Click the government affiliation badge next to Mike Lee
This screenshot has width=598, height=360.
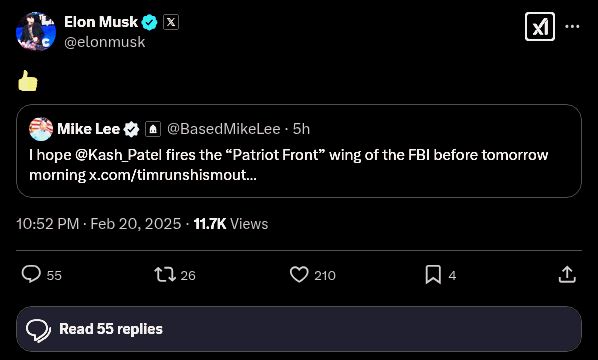coord(153,129)
